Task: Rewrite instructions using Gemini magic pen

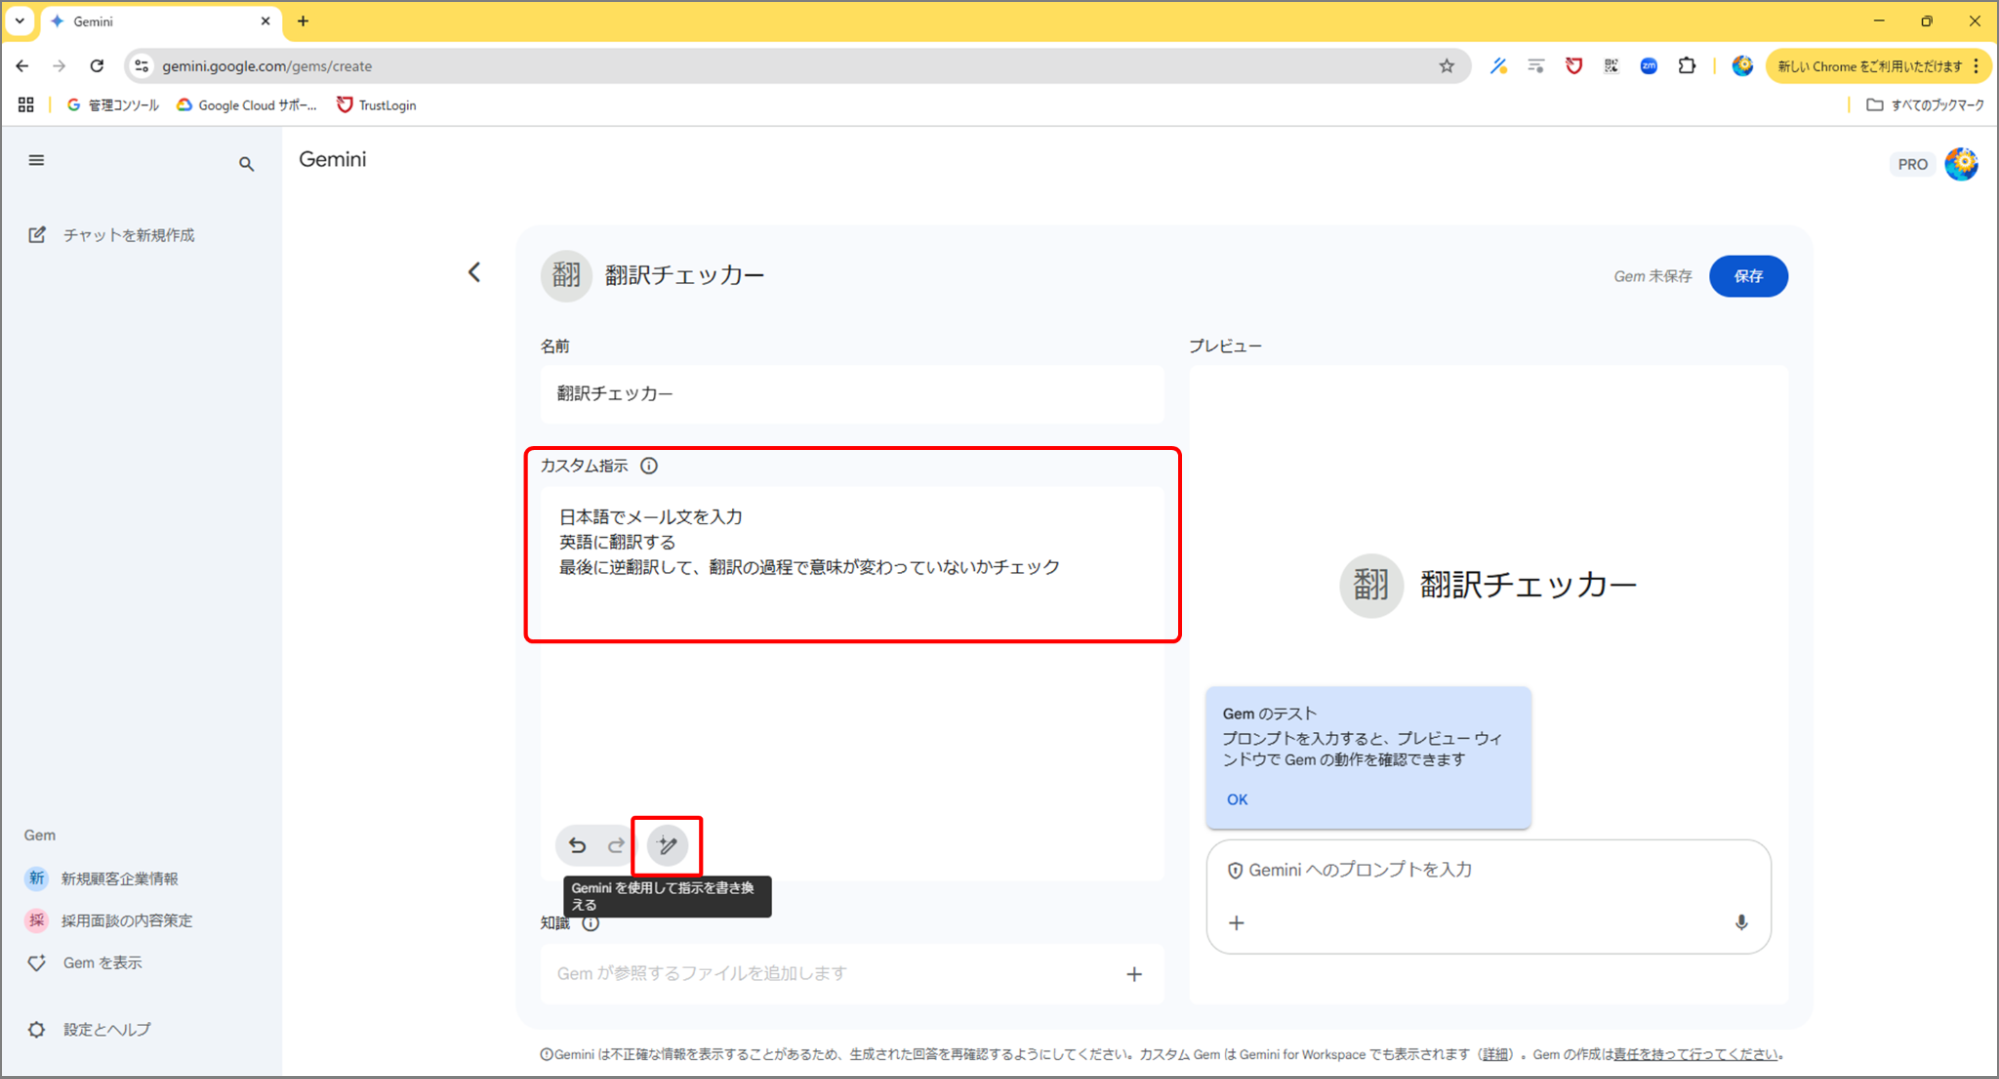Action: (667, 846)
